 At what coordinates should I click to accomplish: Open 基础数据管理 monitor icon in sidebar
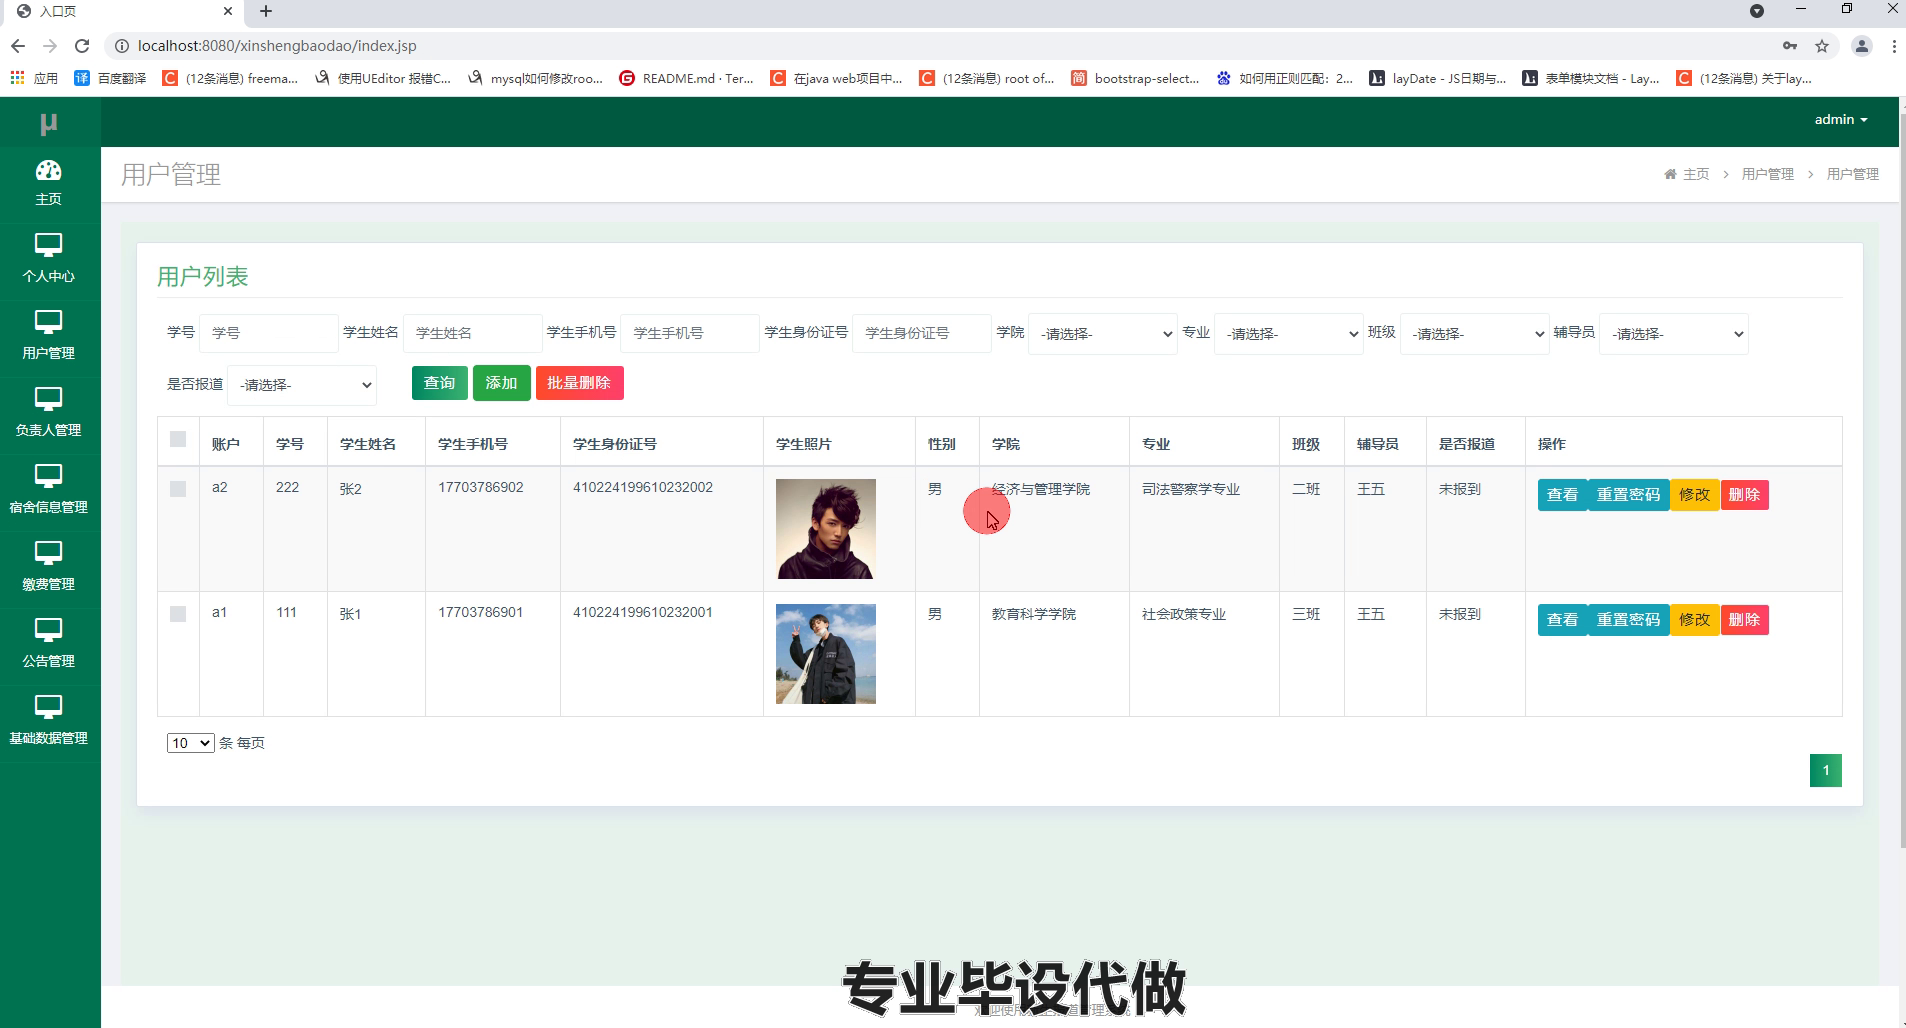[48, 707]
